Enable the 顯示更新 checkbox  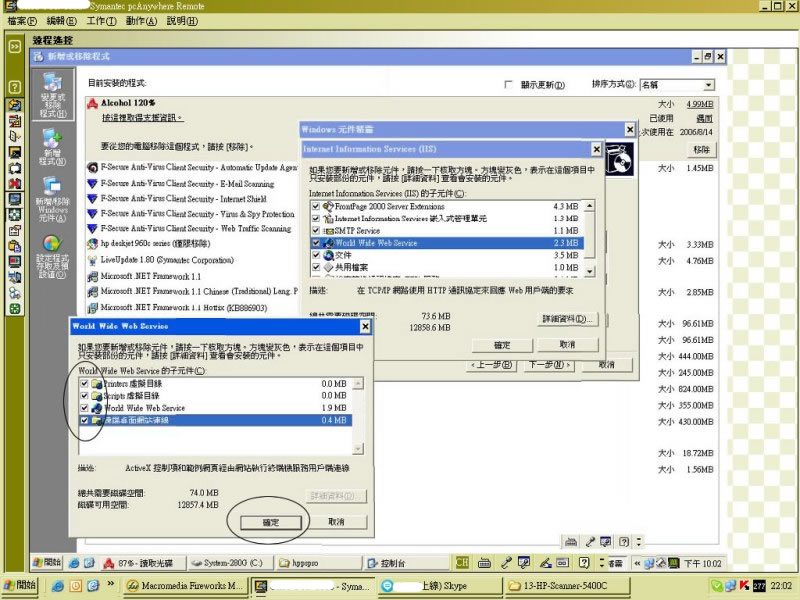coord(508,84)
